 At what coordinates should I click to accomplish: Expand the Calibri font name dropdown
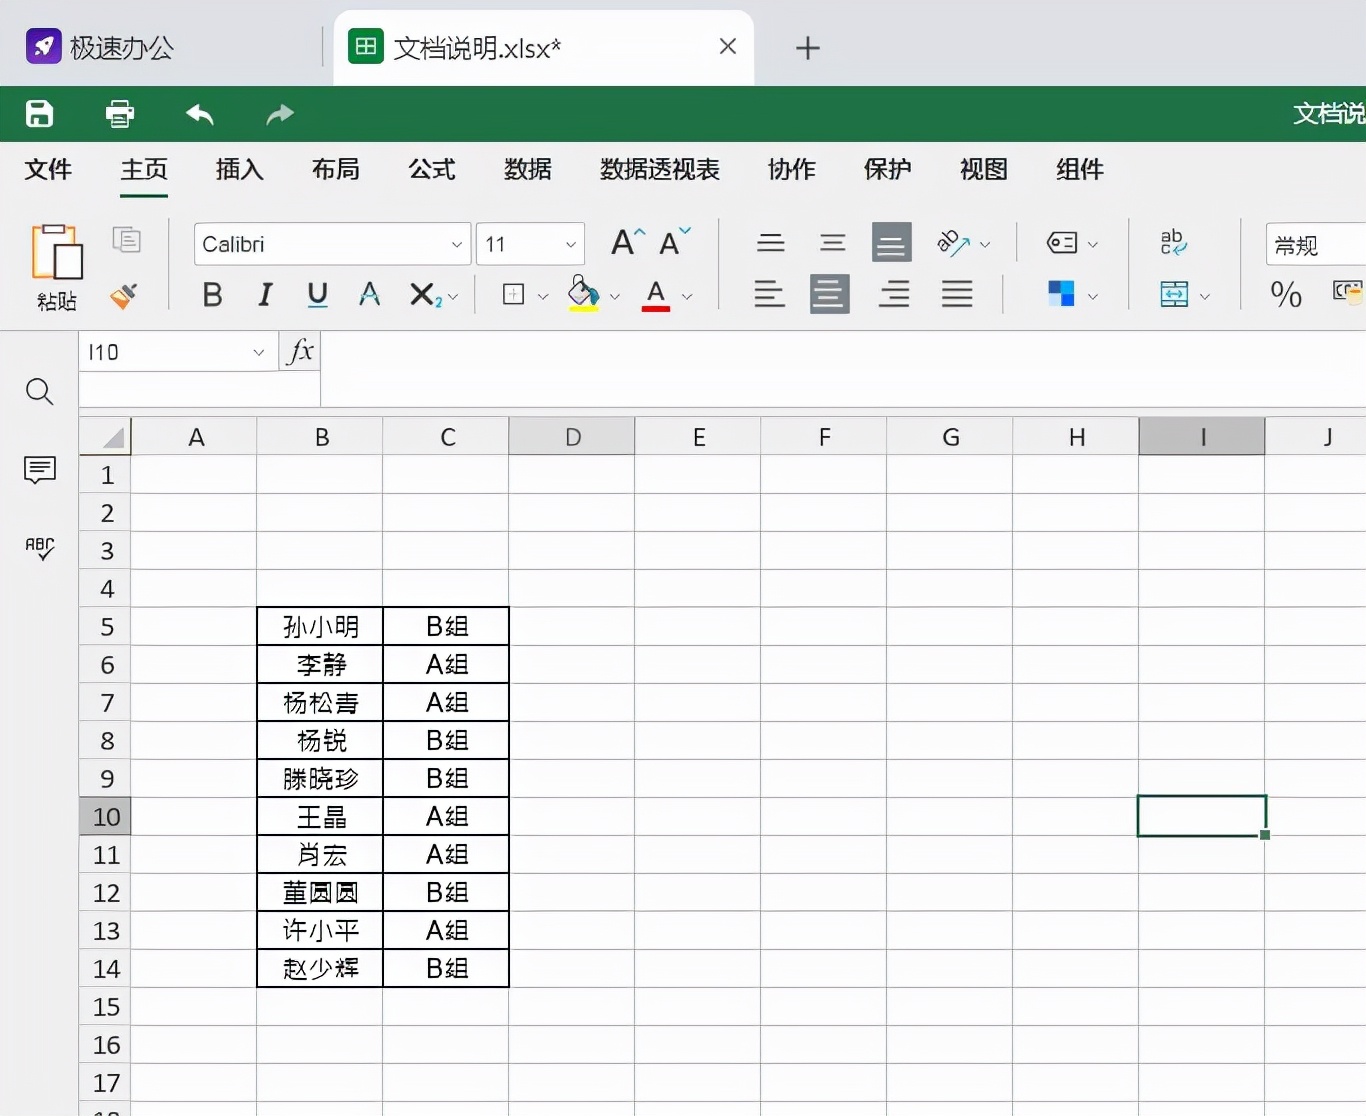point(456,245)
